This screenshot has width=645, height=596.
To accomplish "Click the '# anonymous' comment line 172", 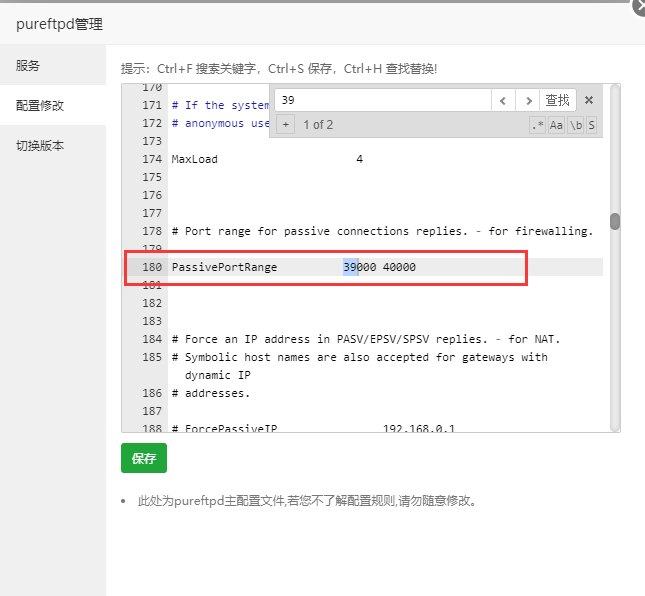I will click(220, 123).
